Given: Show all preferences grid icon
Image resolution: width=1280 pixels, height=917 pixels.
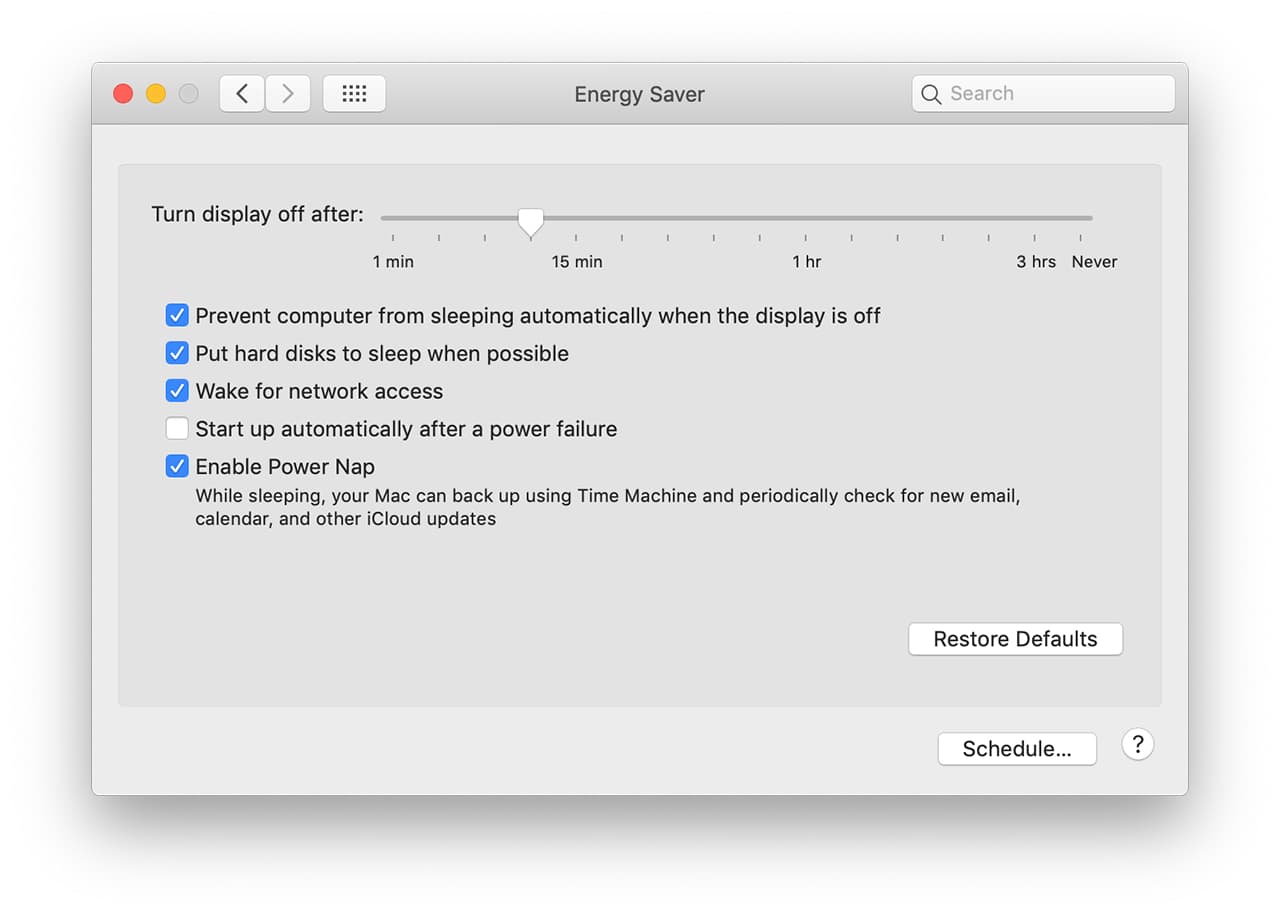Looking at the screenshot, I should tap(354, 94).
